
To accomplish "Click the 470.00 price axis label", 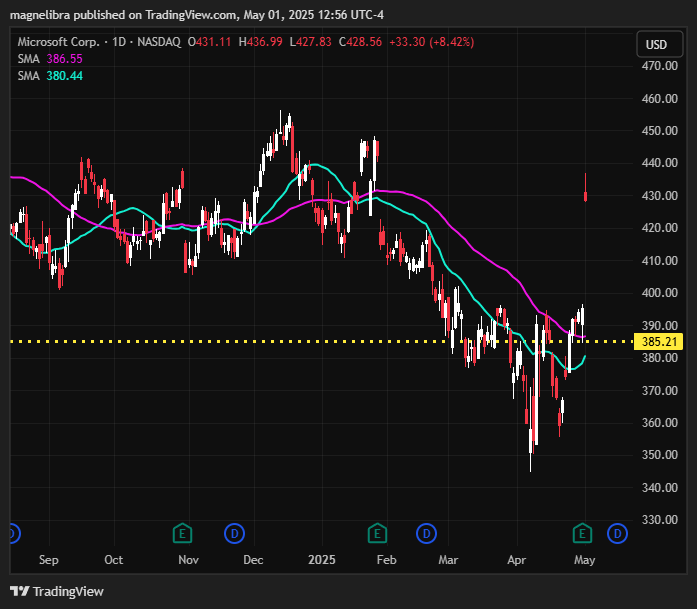I will (660, 66).
